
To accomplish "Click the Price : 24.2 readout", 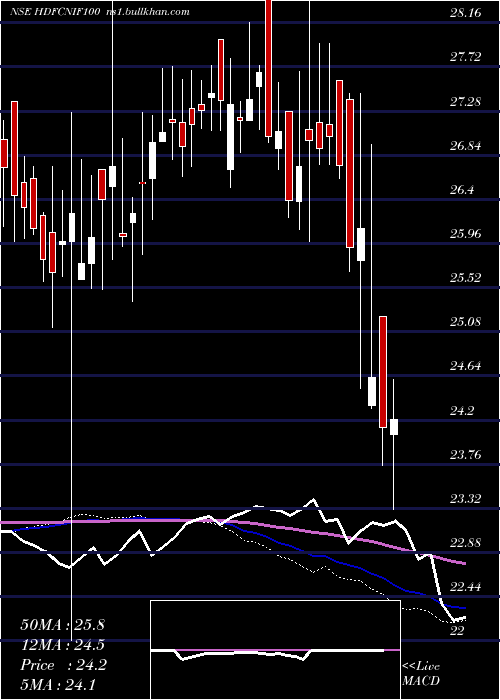I will (63, 665).
